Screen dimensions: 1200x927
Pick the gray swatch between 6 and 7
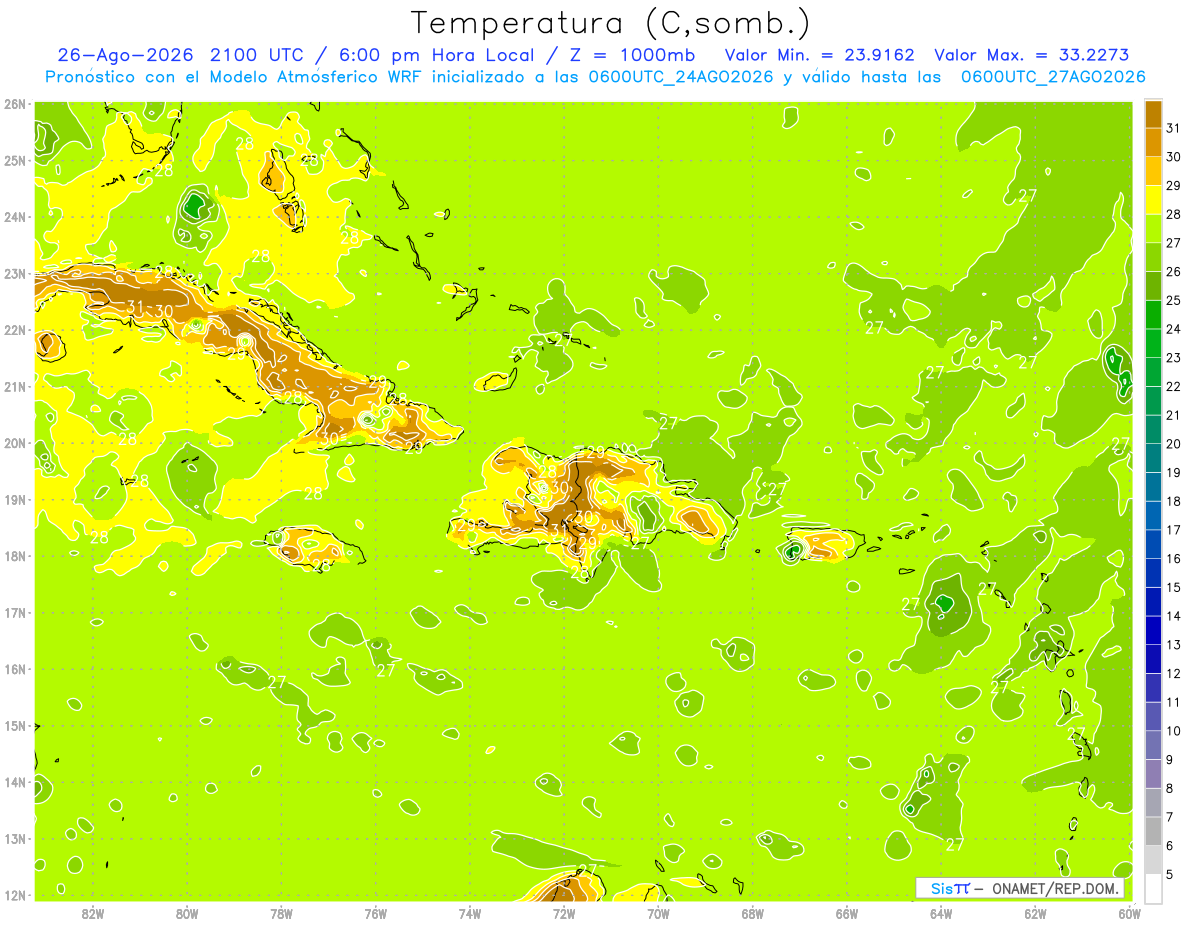coord(1153,831)
